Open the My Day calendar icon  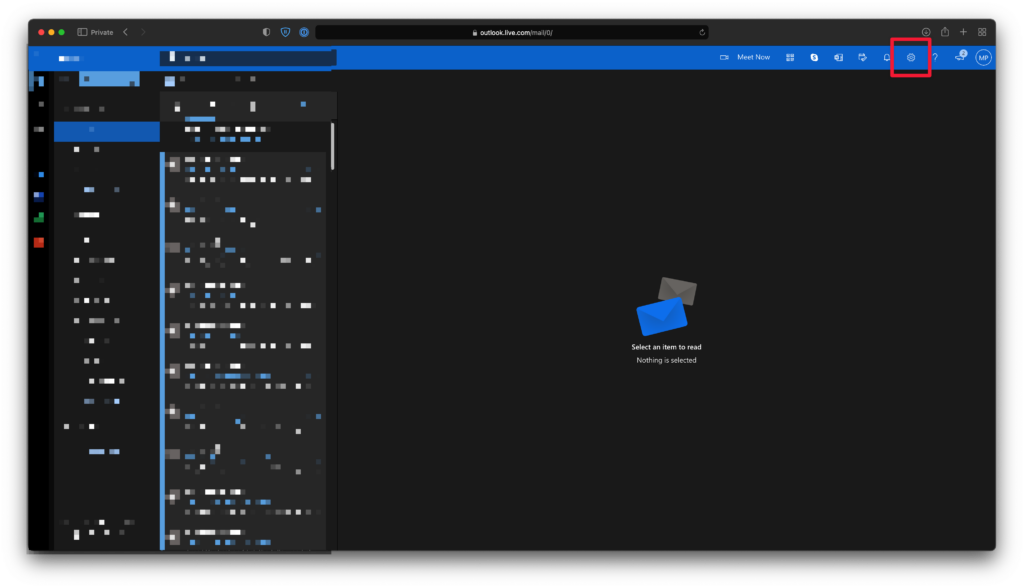pyautogui.click(x=863, y=58)
